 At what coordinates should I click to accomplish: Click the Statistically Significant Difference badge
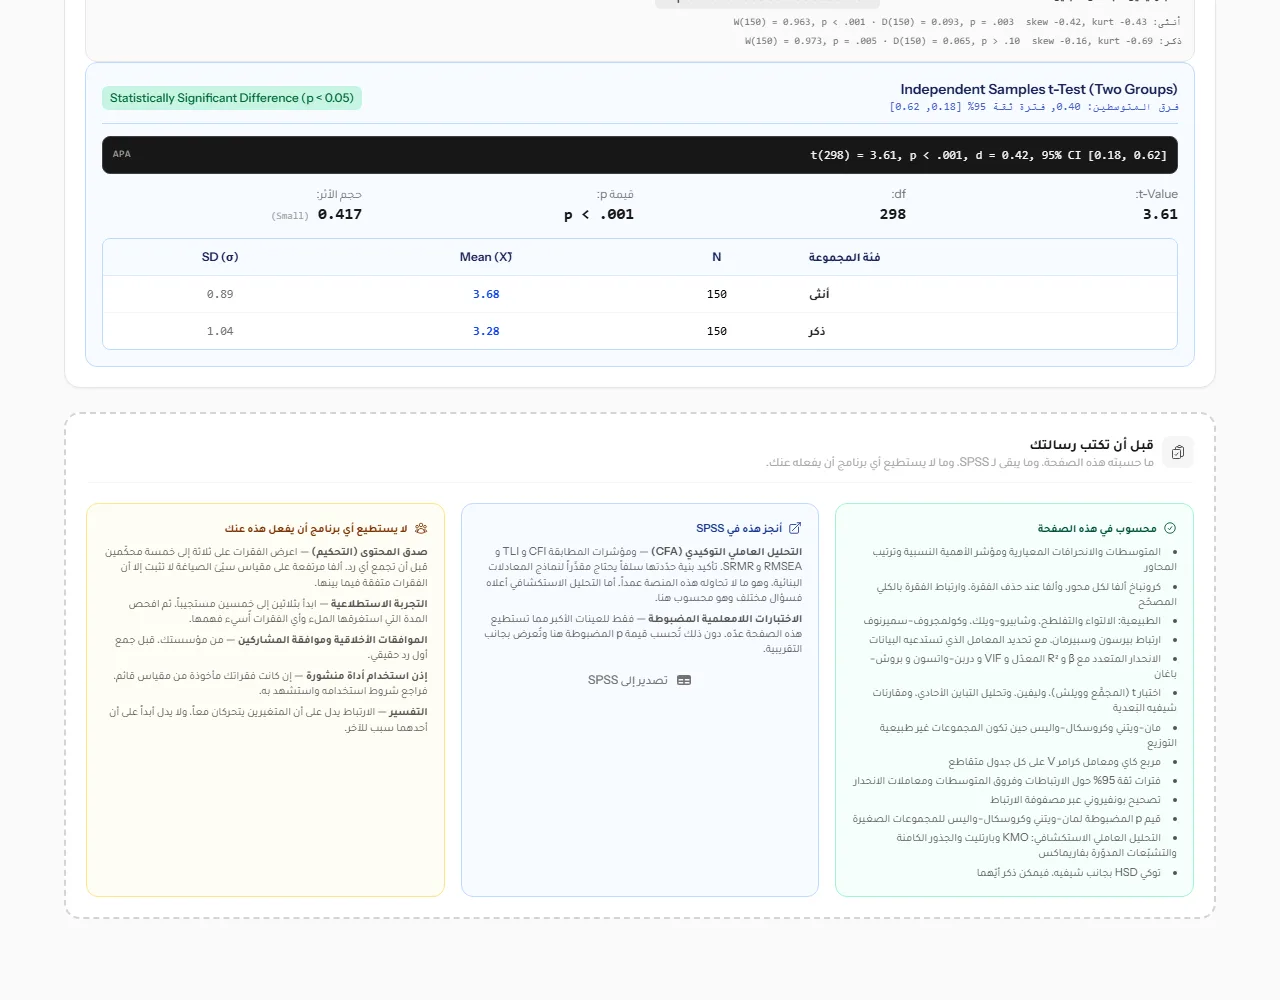point(232,98)
